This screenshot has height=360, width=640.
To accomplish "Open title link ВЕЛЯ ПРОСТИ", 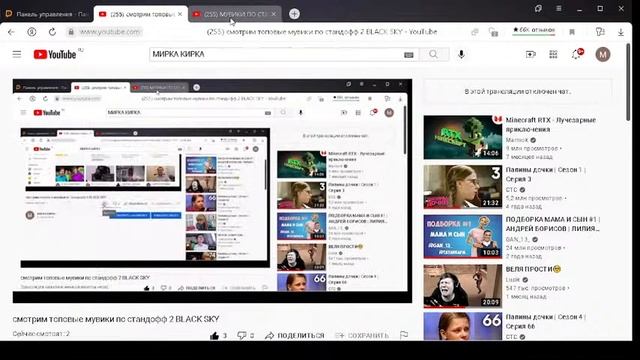I will (533, 269).
